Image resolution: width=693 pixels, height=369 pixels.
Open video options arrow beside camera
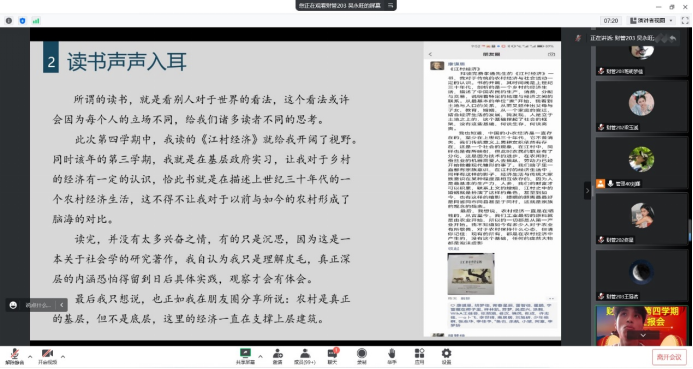pos(63,356)
